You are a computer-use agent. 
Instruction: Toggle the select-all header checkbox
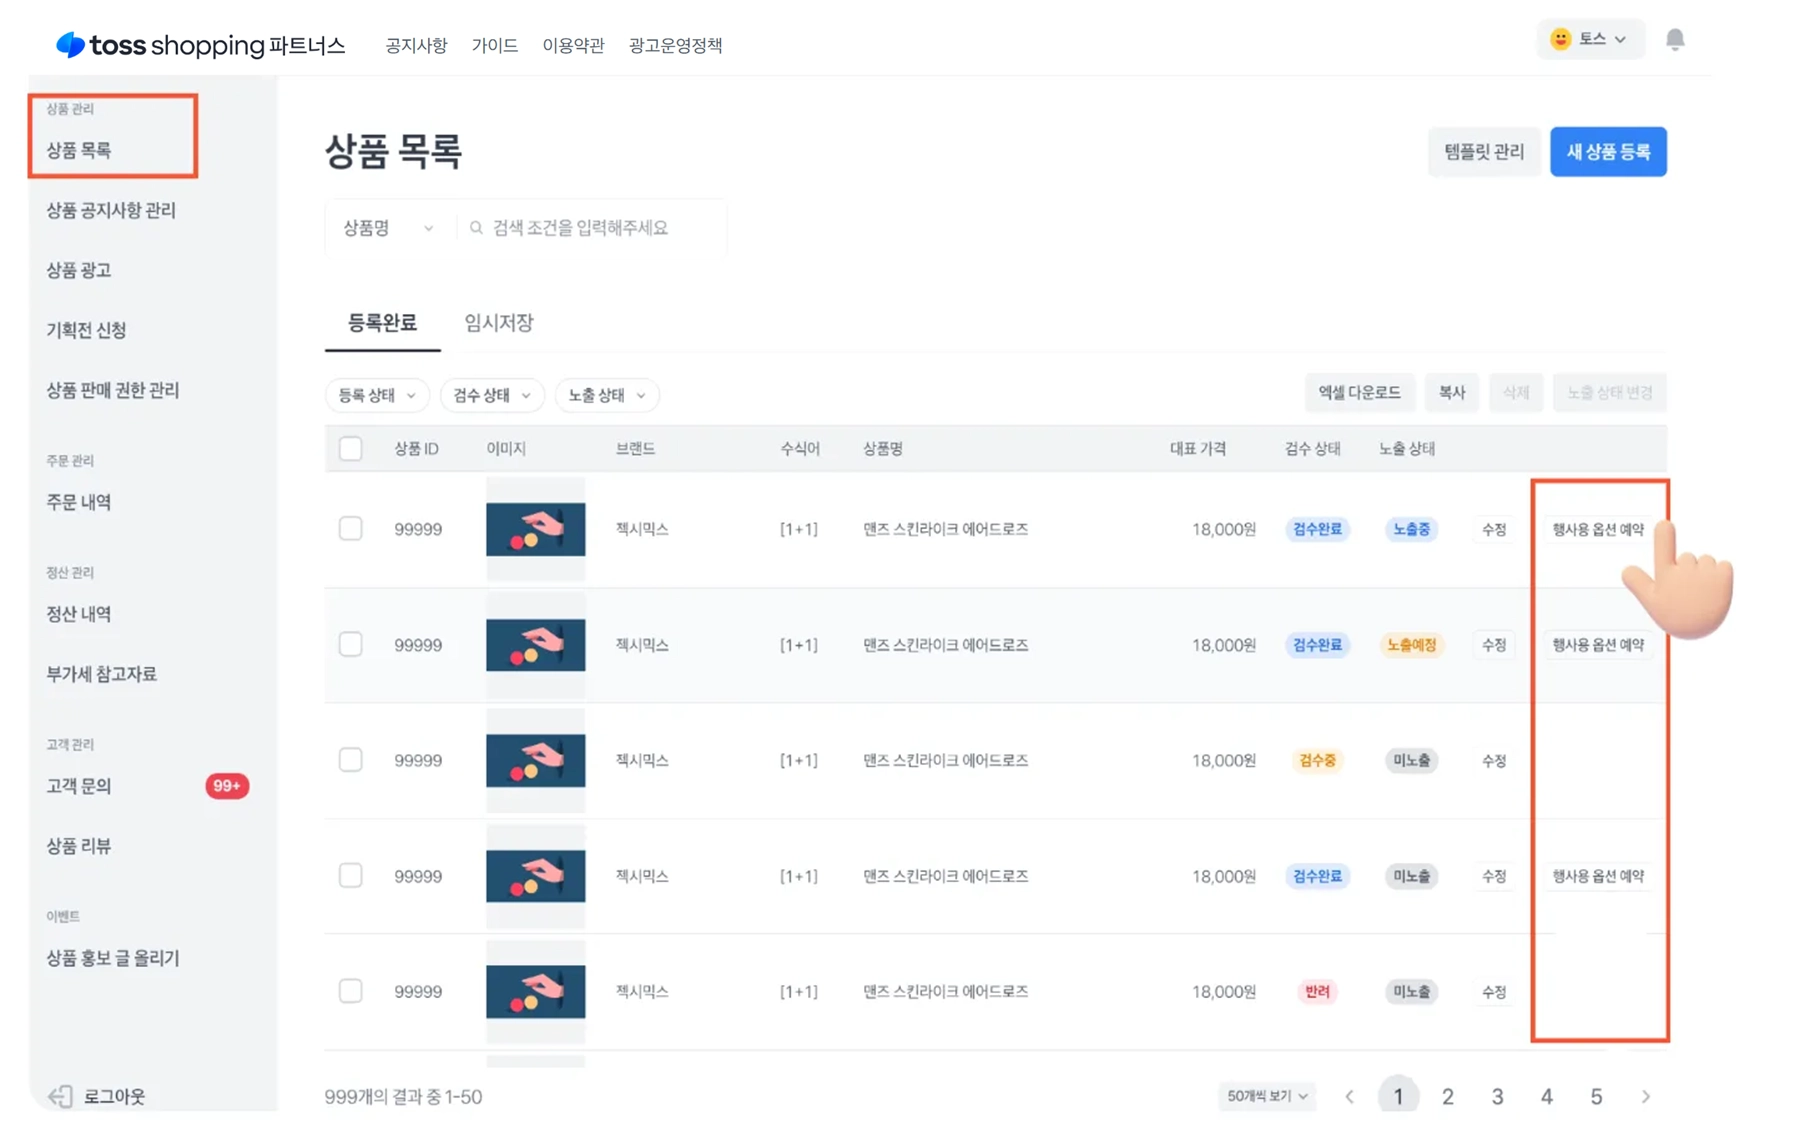click(x=350, y=448)
